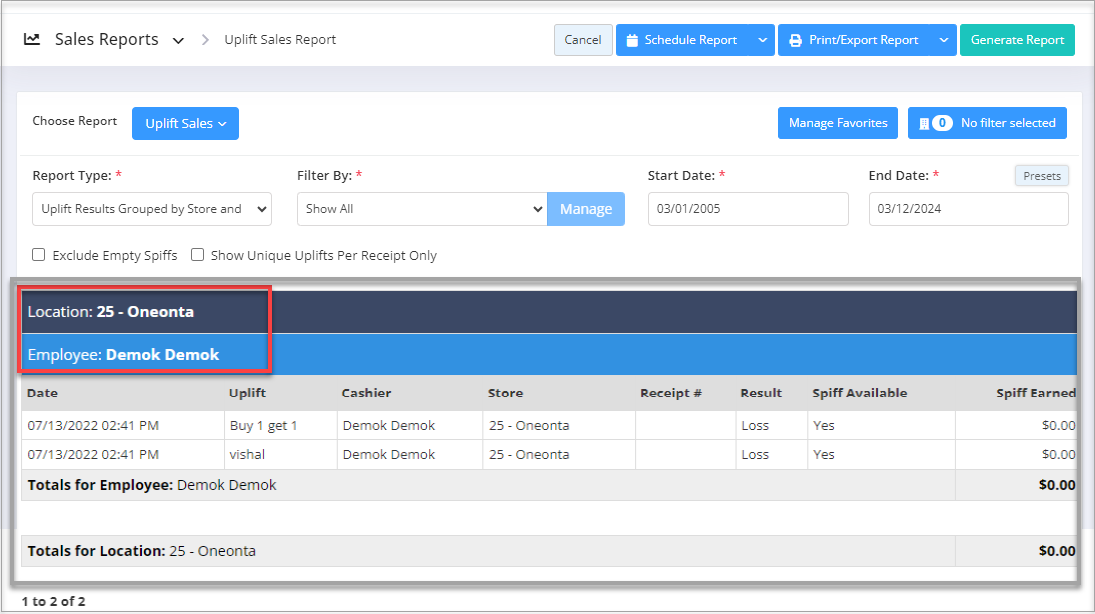Click the Uplift Sales Report breadcrumb
Image resolution: width=1095 pixels, height=614 pixels.
(280, 40)
